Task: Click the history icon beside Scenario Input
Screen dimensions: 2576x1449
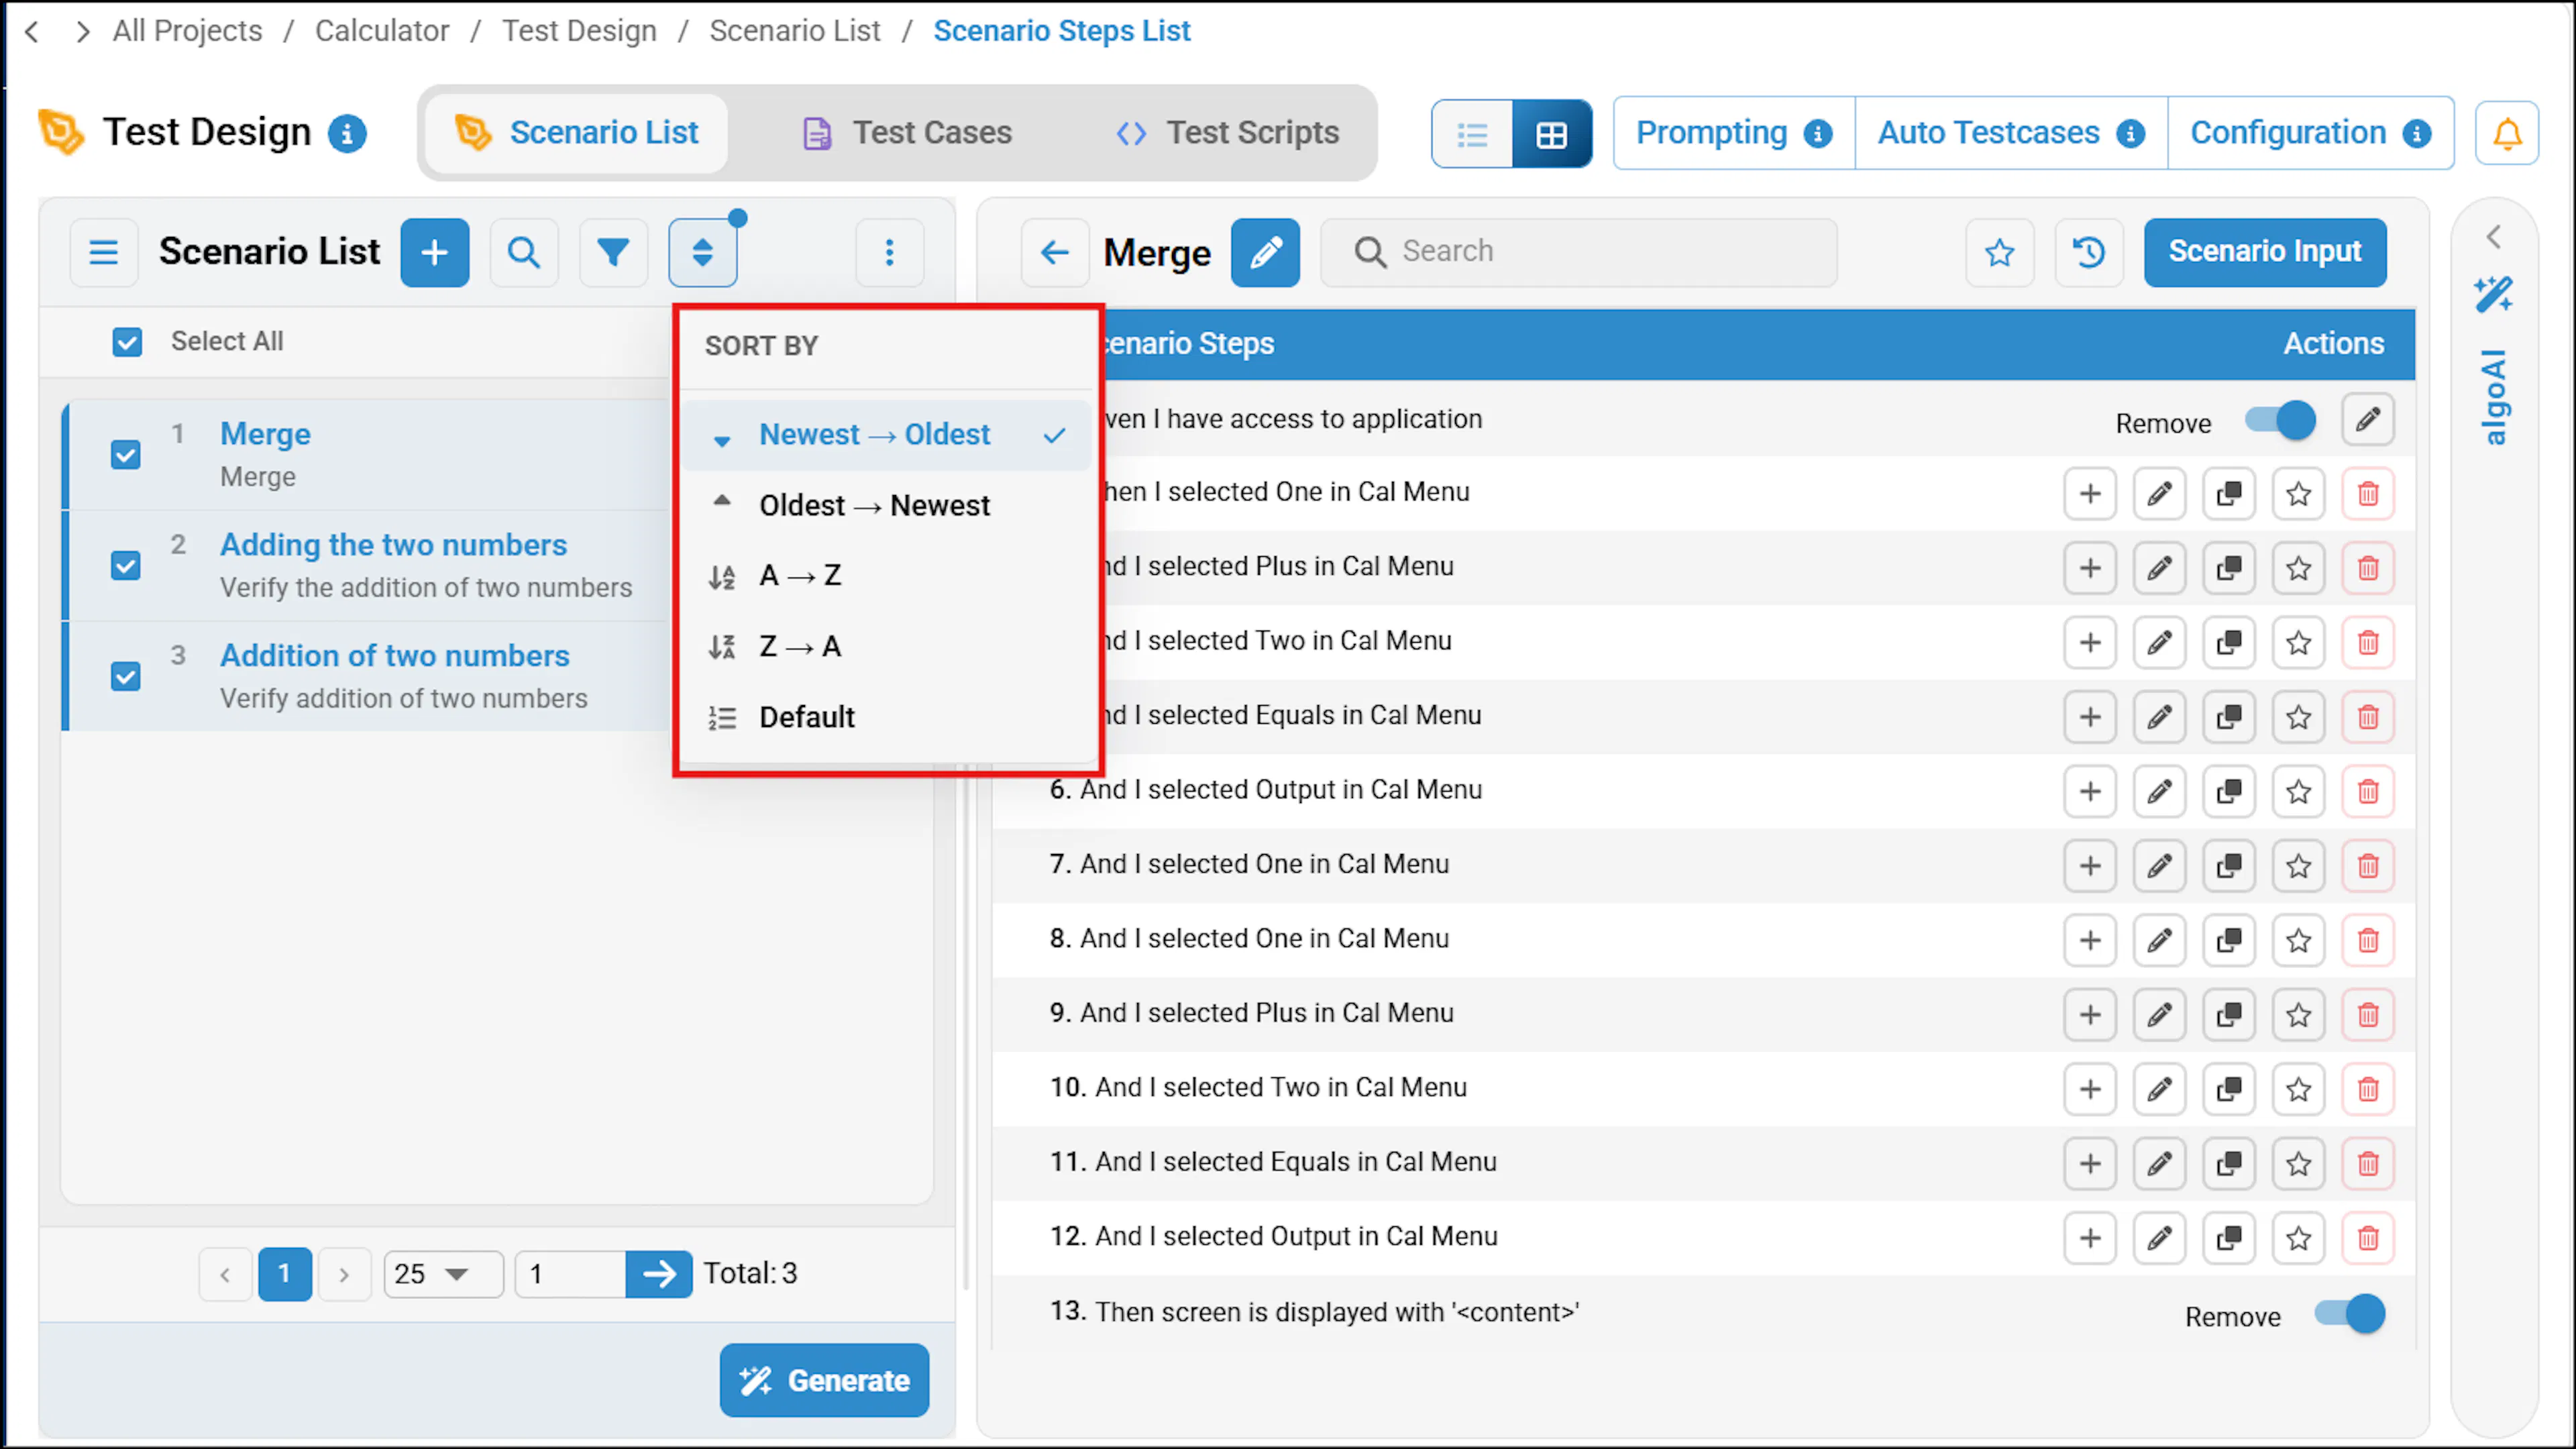Action: (x=2089, y=252)
